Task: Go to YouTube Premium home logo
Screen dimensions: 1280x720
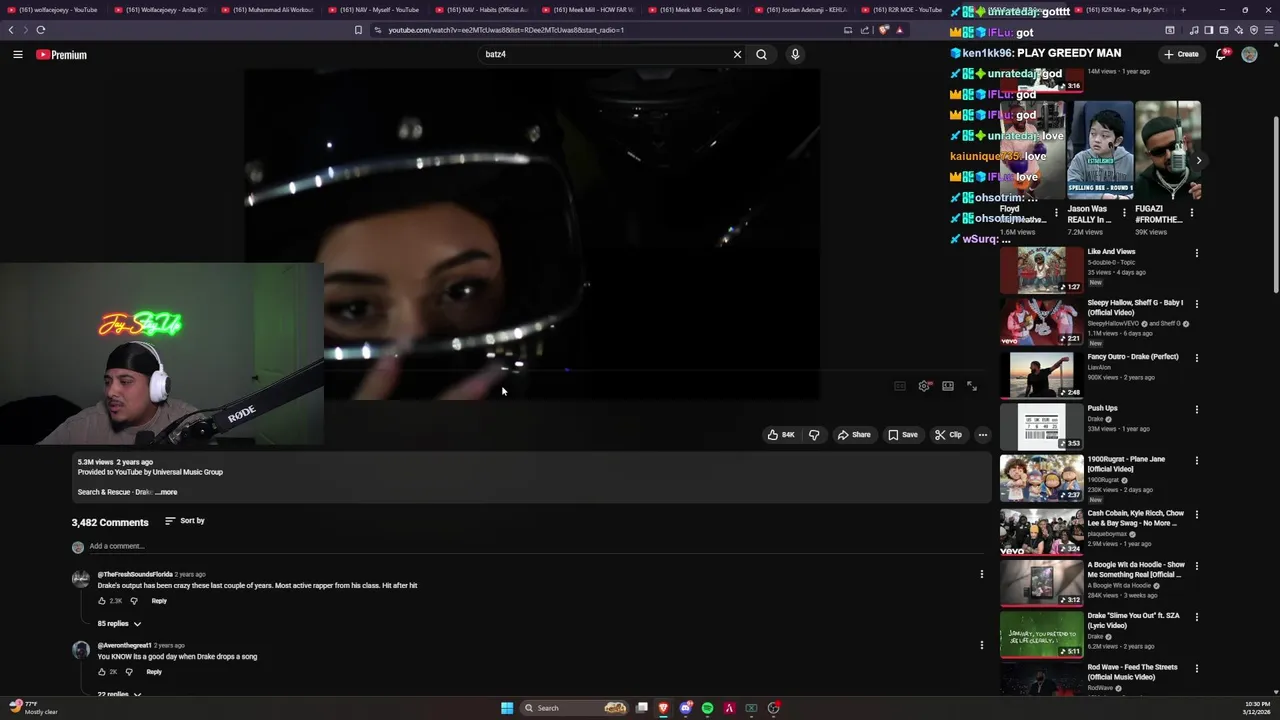Action: 62,55
